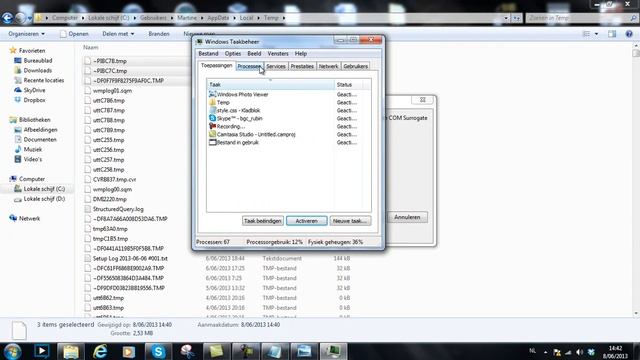Open the Vensters menu
The width and height of the screenshot is (640, 360).
click(278, 53)
